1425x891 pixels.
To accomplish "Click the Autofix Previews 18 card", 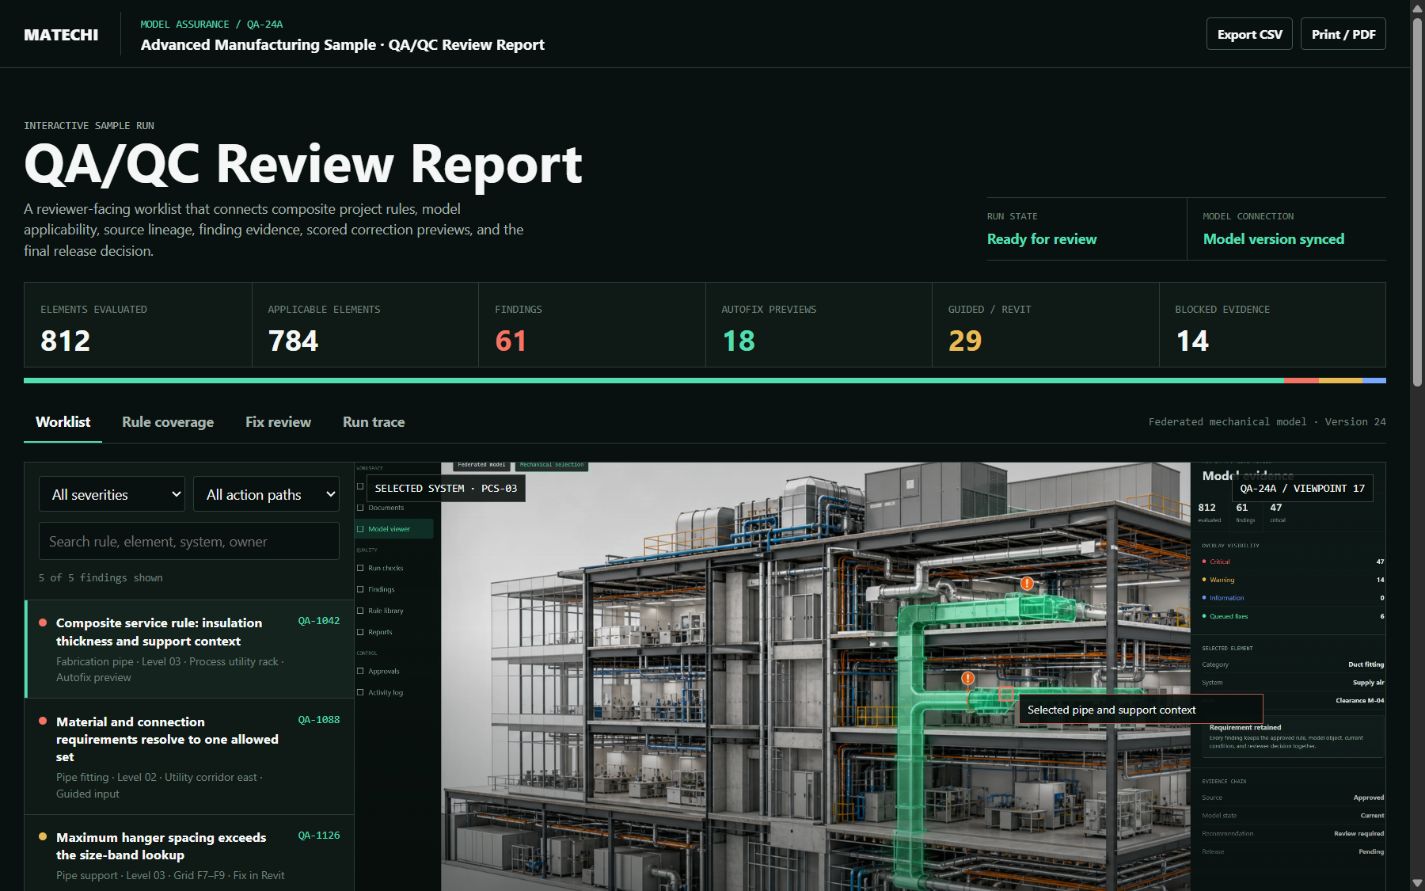I will tap(819, 325).
